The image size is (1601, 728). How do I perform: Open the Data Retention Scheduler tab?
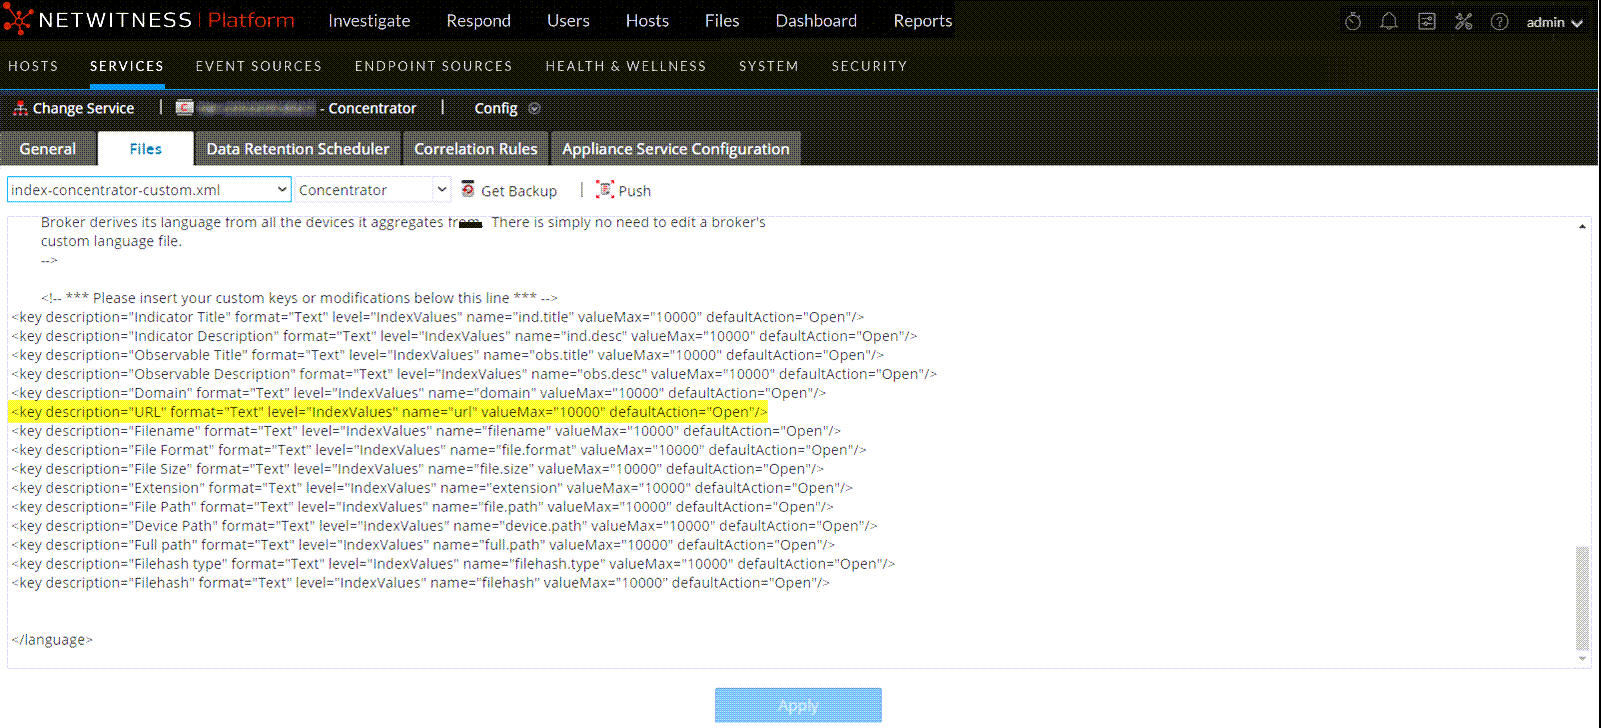[298, 149]
